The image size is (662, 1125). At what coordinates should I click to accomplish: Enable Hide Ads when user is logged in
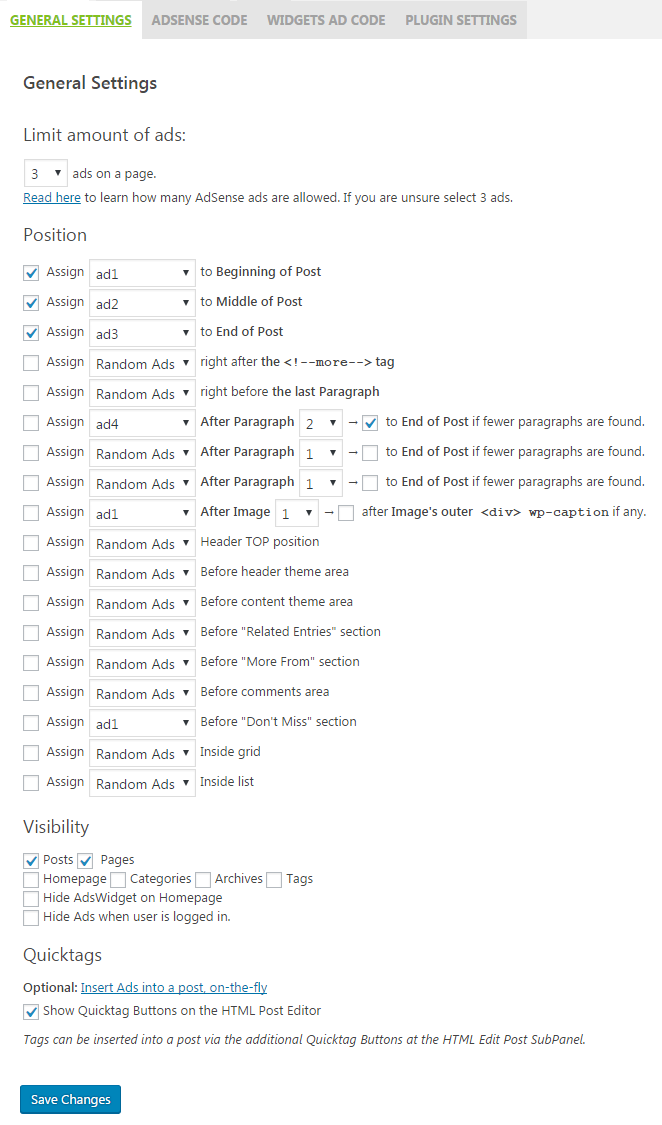pyautogui.click(x=31, y=917)
